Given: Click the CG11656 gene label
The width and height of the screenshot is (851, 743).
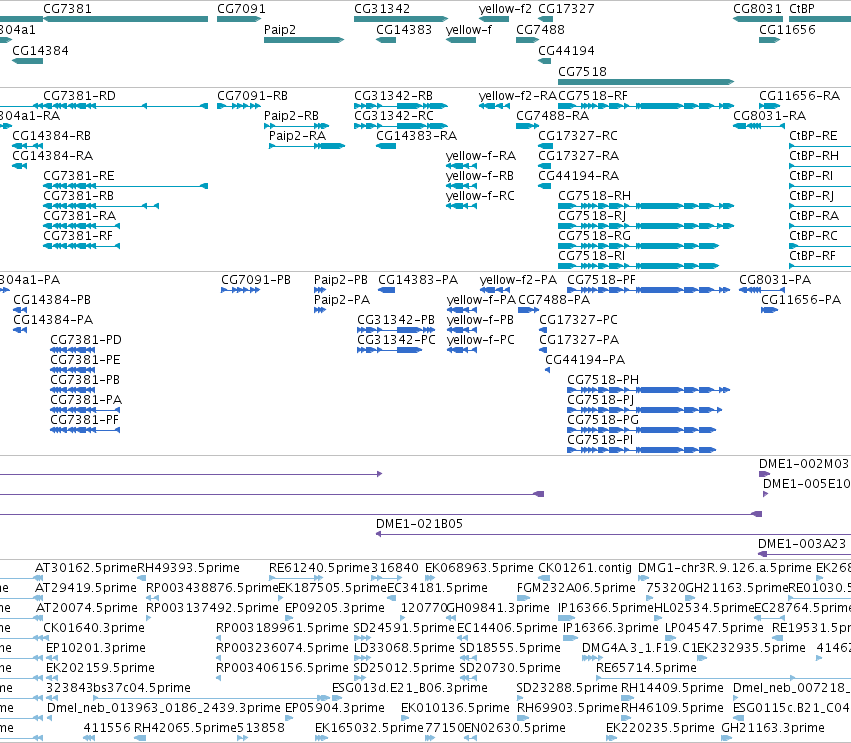Looking at the screenshot, I should coord(787,29).
